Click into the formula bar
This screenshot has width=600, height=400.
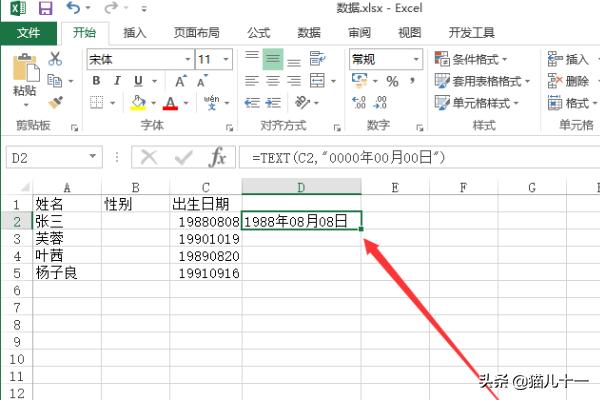419,157
